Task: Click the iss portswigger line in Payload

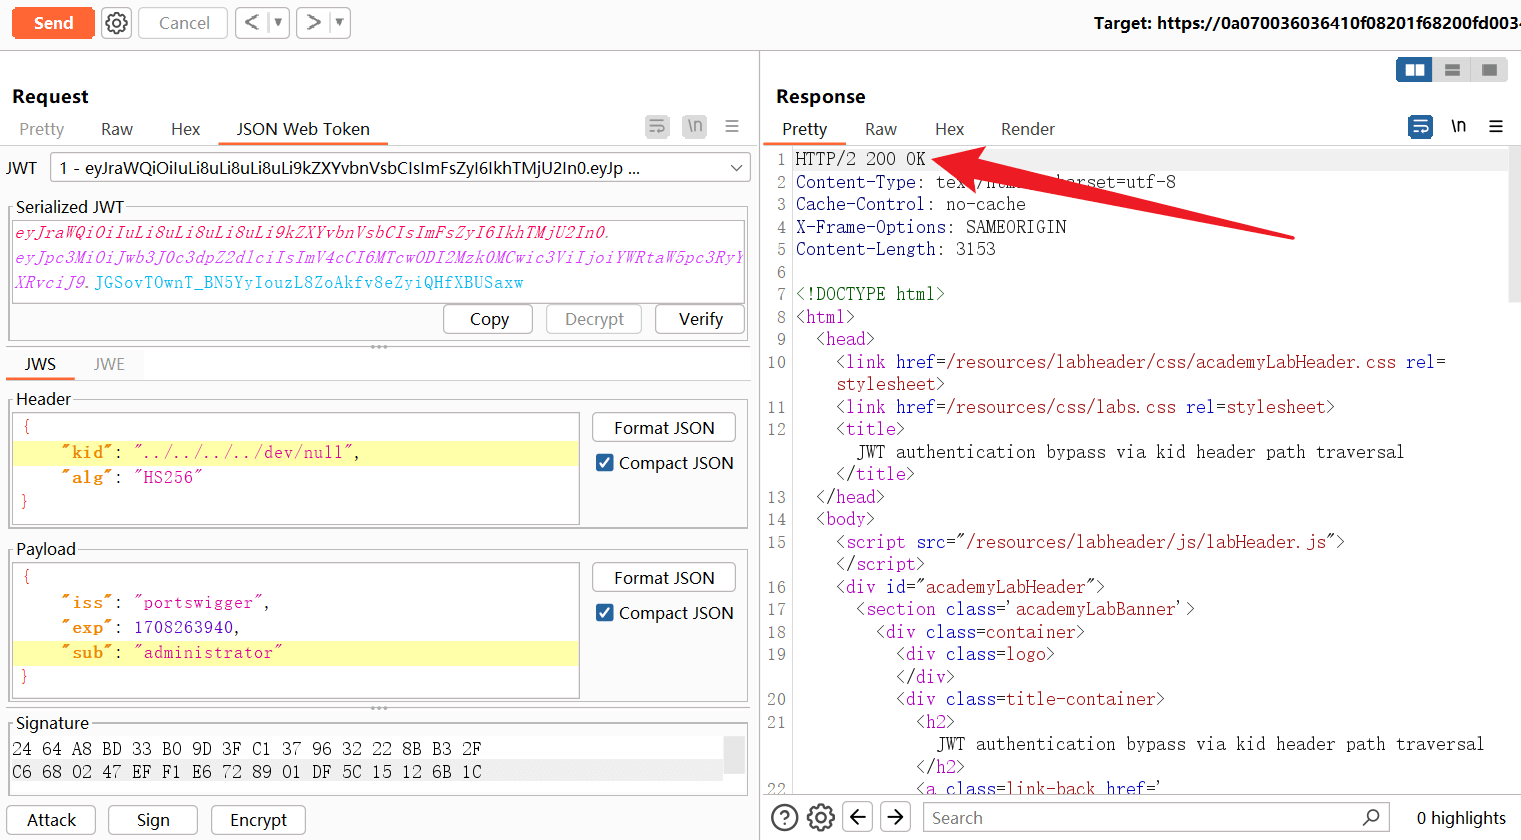Action: pyautogui.click(x=296, y=603)
